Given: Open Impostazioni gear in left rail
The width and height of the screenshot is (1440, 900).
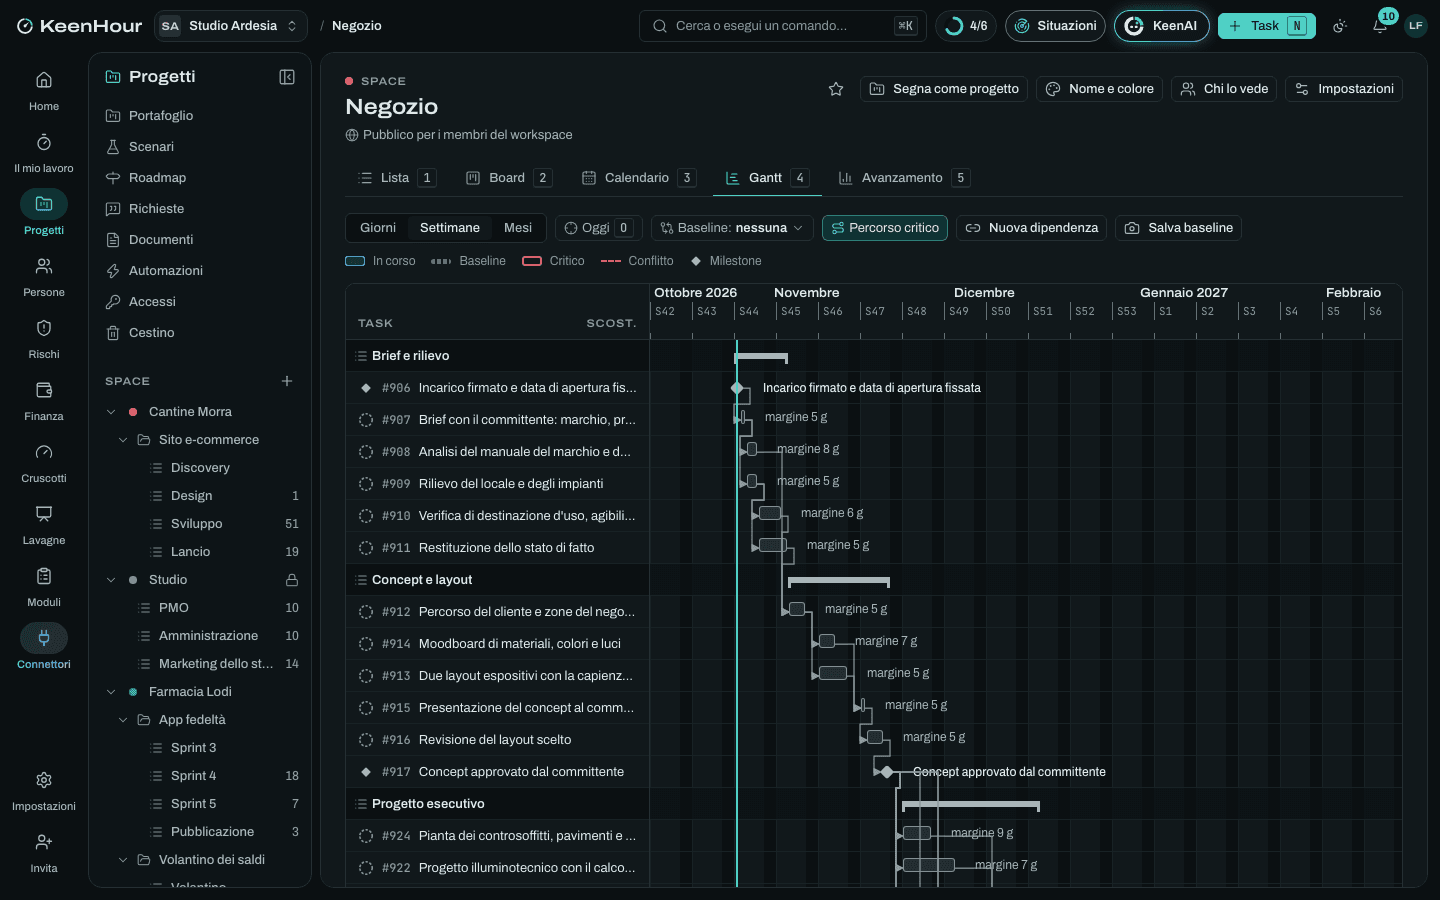Looking at the screenshot, I should [44, 780].
